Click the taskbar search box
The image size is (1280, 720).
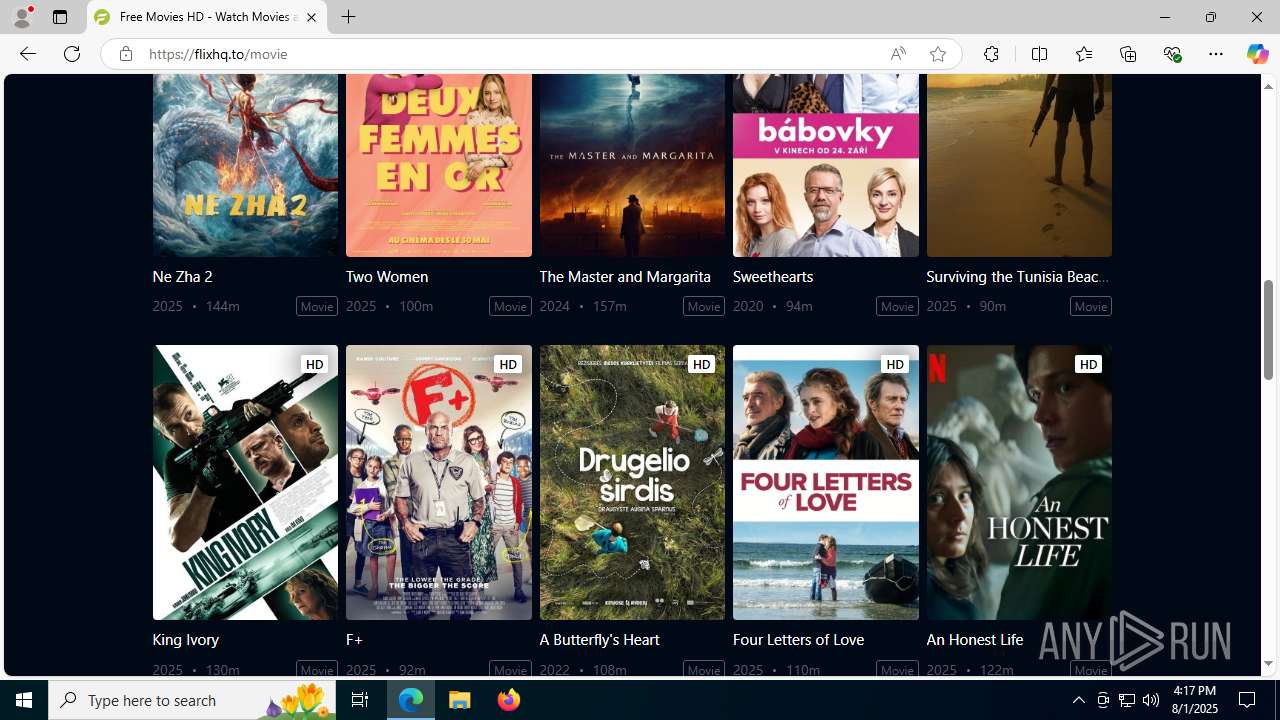point(193,700)
